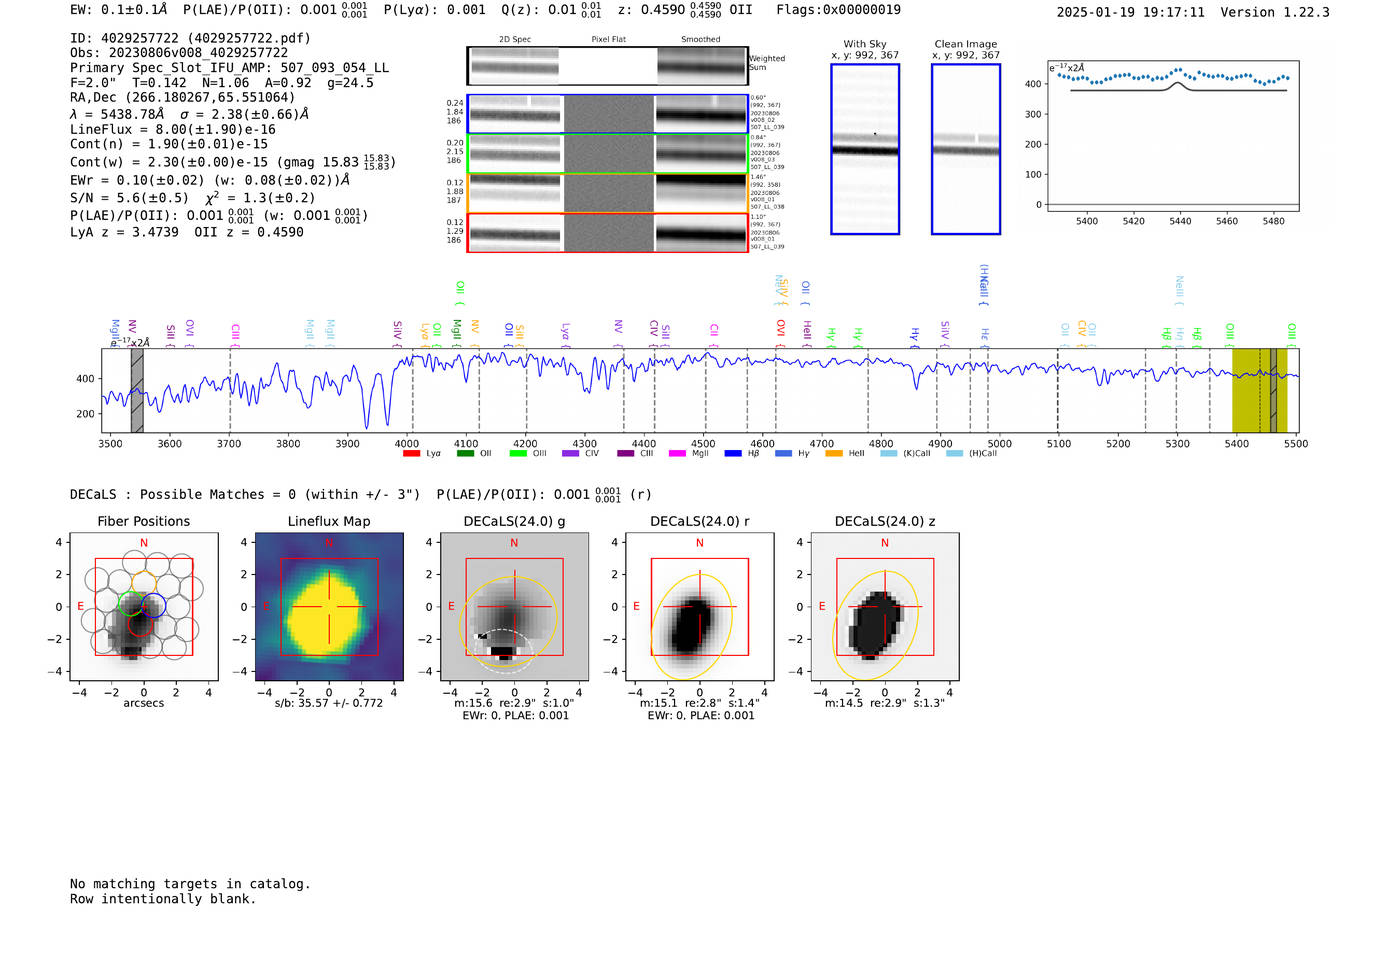Click the gray hatched region near 3500 Å
Viewport: 1400px width, 953px height.
[x=137, y=390]
